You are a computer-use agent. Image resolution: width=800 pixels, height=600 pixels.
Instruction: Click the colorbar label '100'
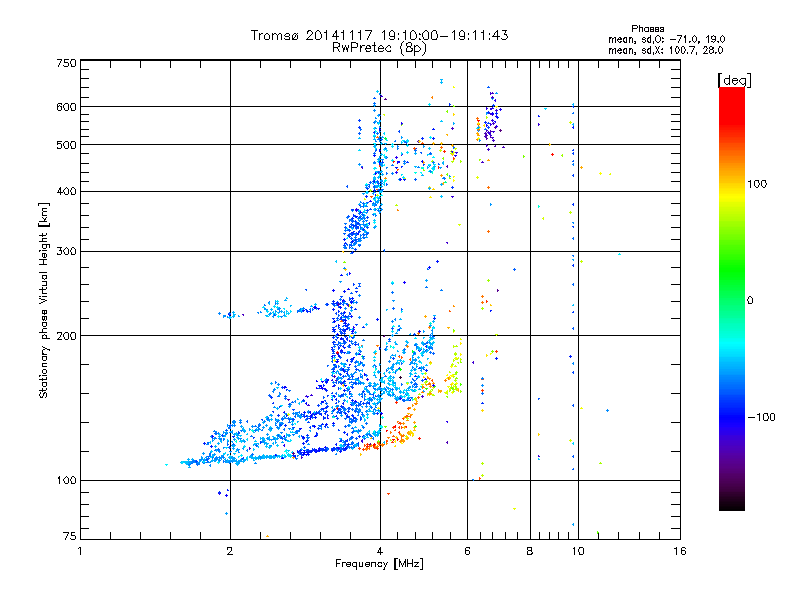point(757,184)
